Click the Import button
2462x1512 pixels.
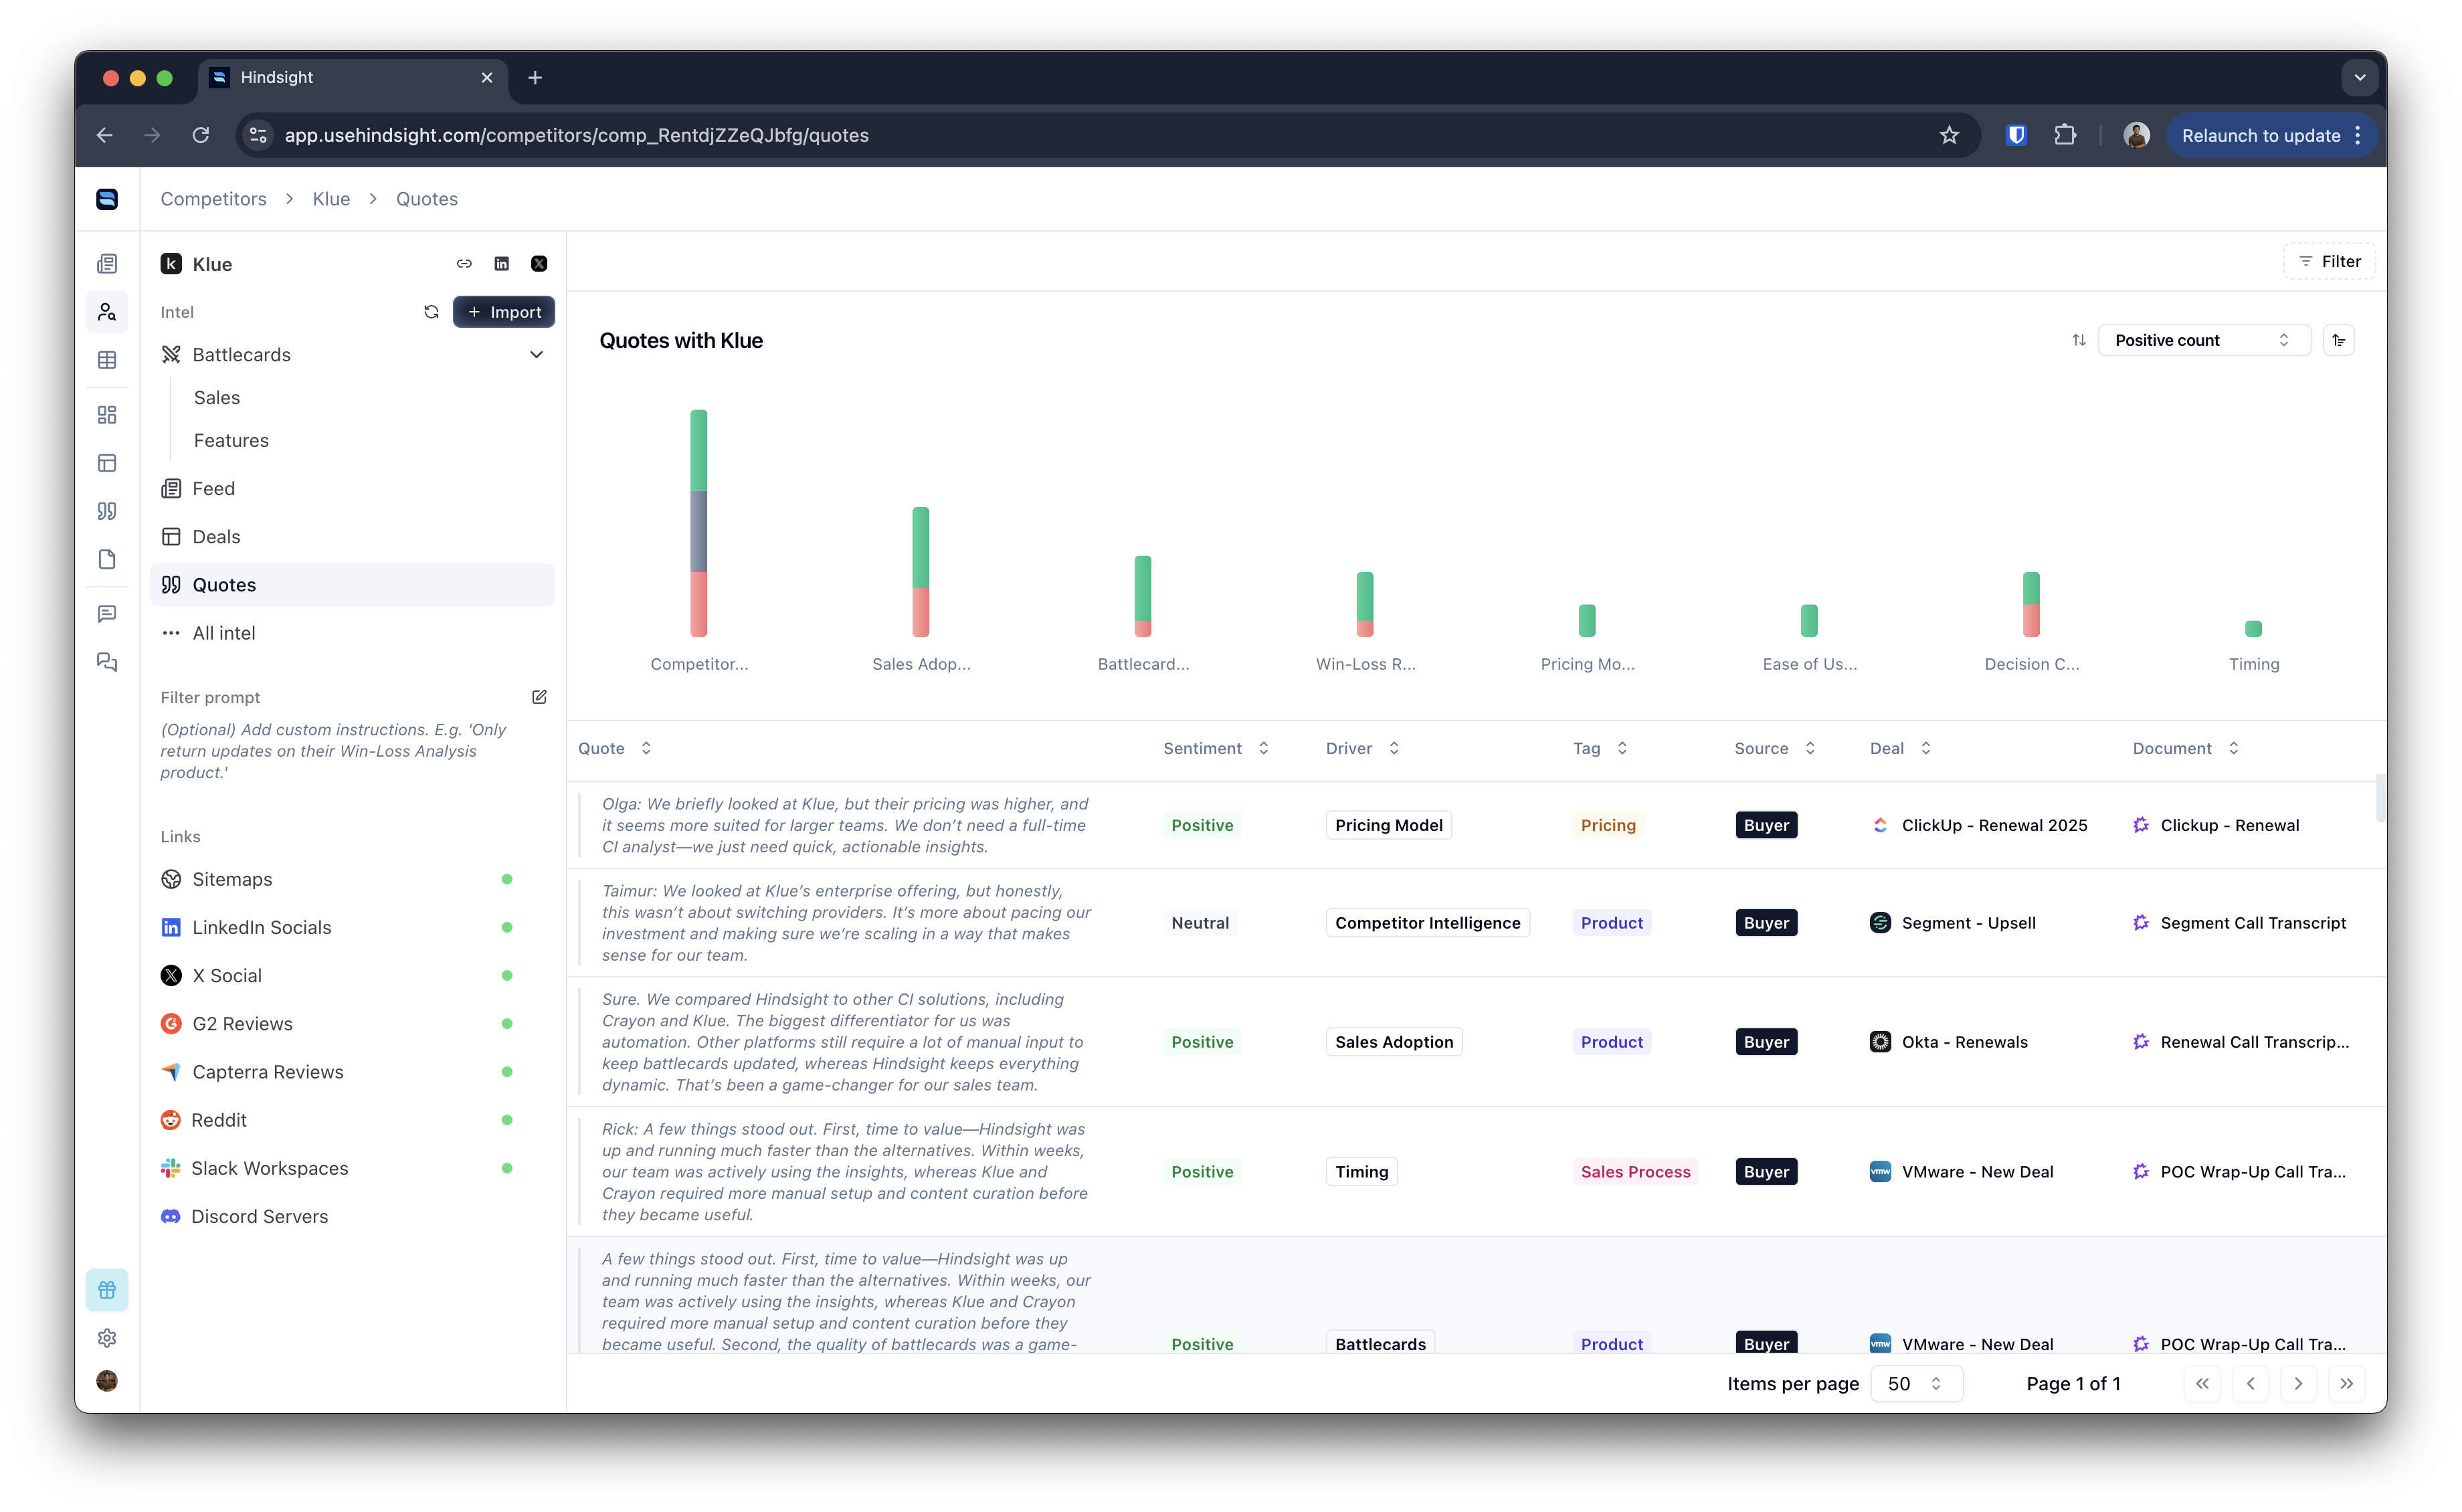tap(504, 312)
